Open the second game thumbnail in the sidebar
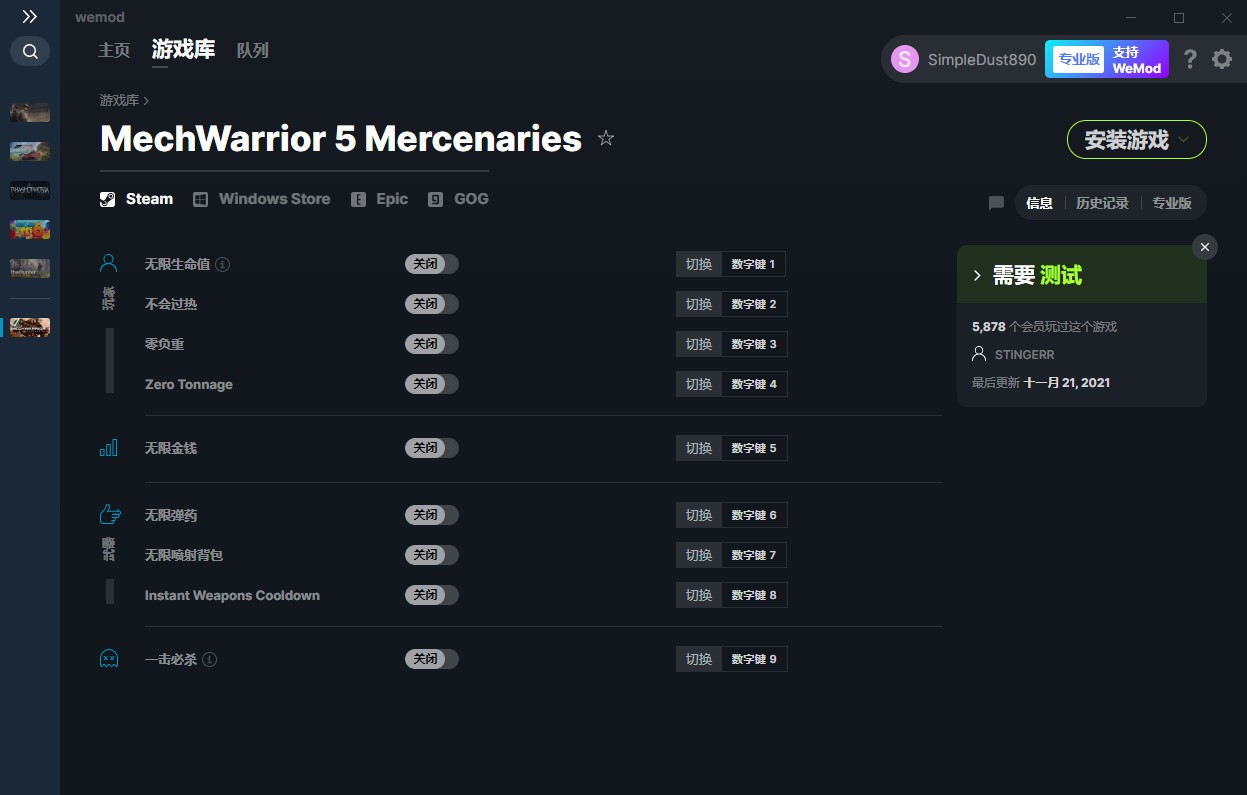This screenshot has width=1247, height=795. click(x=30, y=151)
